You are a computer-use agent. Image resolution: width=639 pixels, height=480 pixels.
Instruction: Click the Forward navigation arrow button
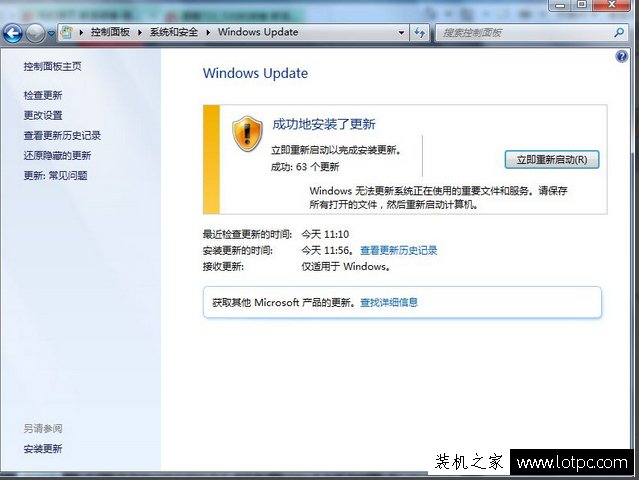(37, 33)
